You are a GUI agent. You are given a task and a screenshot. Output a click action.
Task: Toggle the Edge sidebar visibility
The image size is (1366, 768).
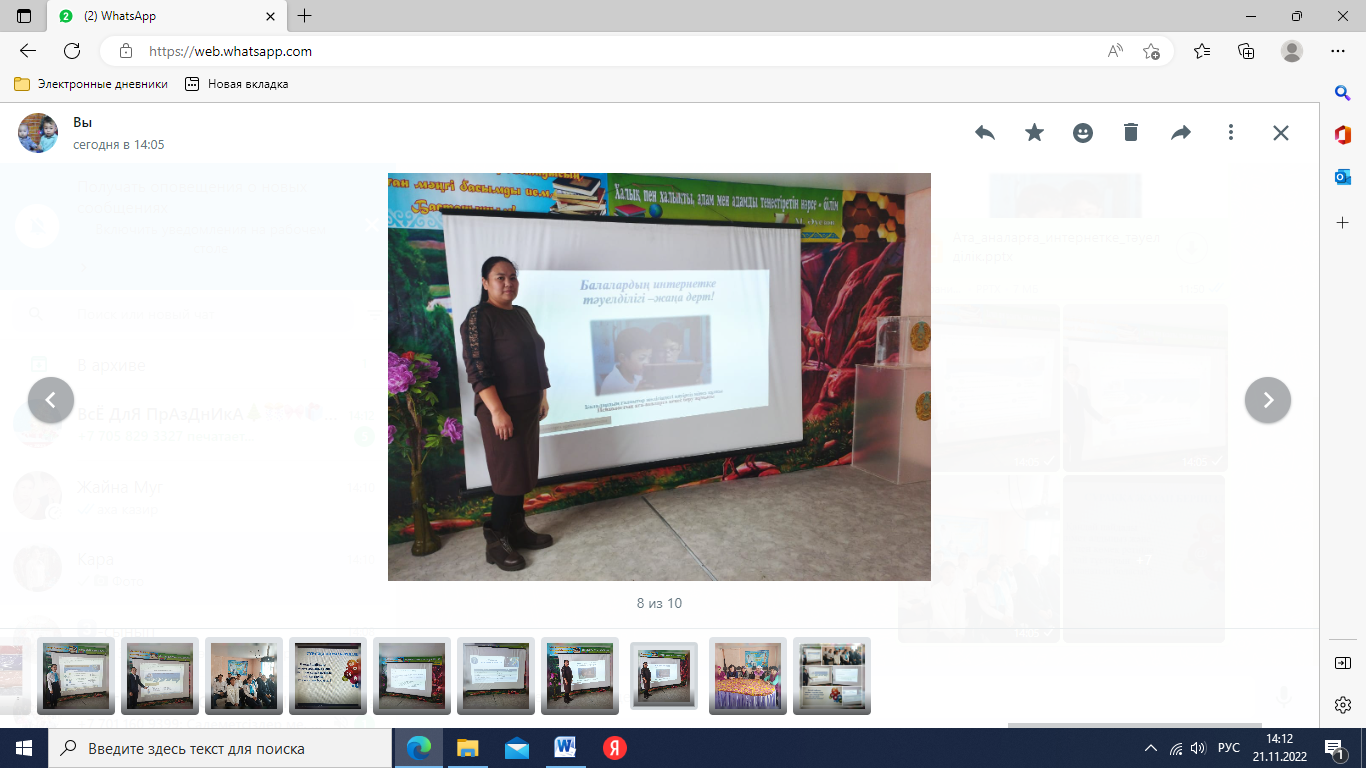[1343, 662]
